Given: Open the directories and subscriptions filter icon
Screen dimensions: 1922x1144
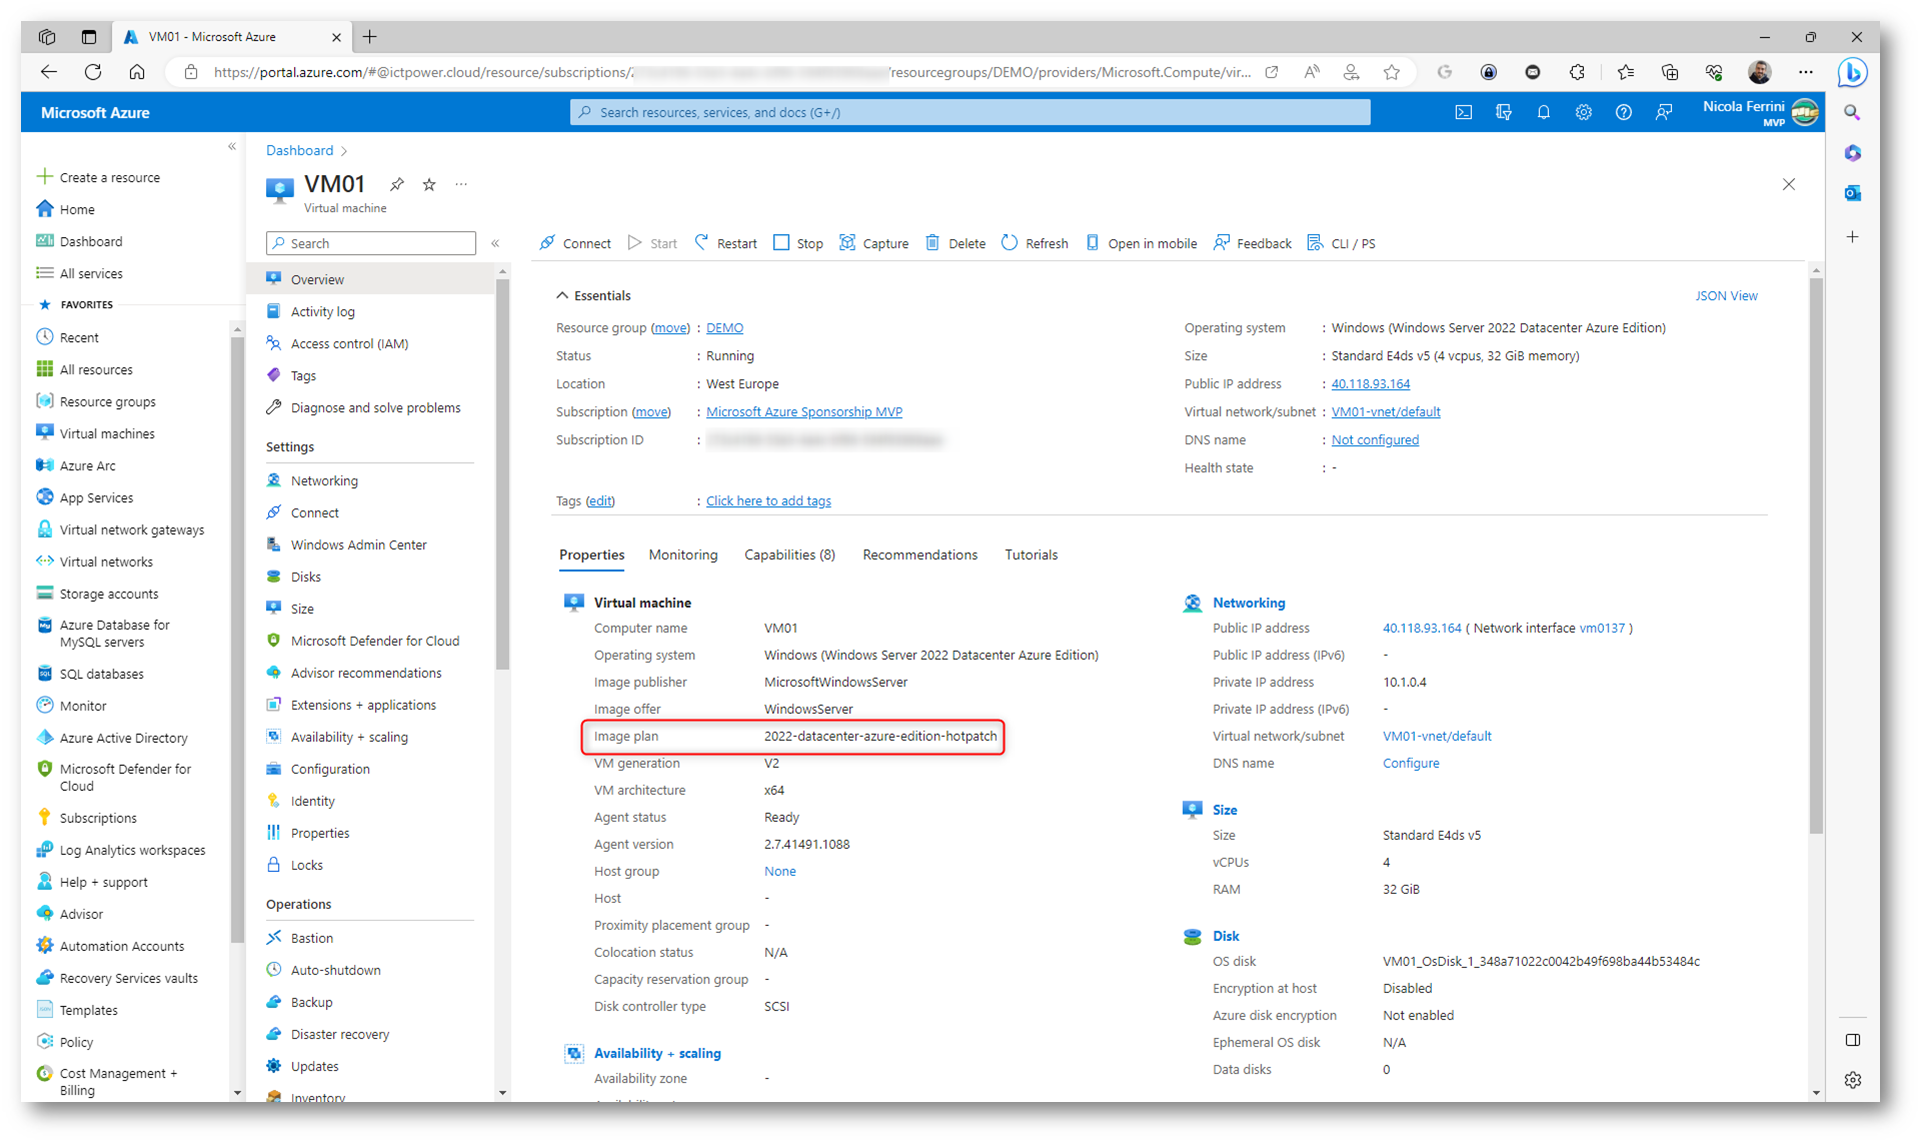Looking at the screenshot, I should tap(1503, 113).
